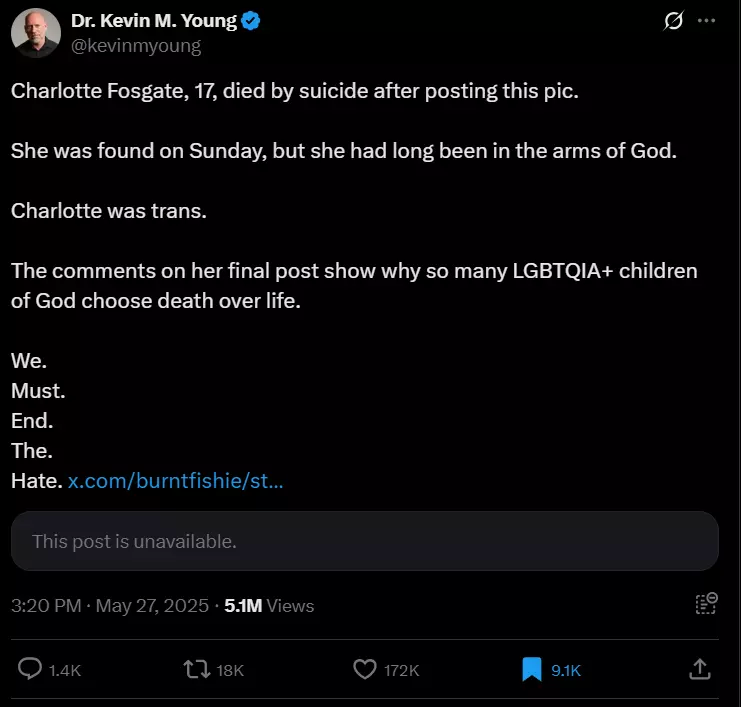Click the blue verified badge

pos(251,22)
